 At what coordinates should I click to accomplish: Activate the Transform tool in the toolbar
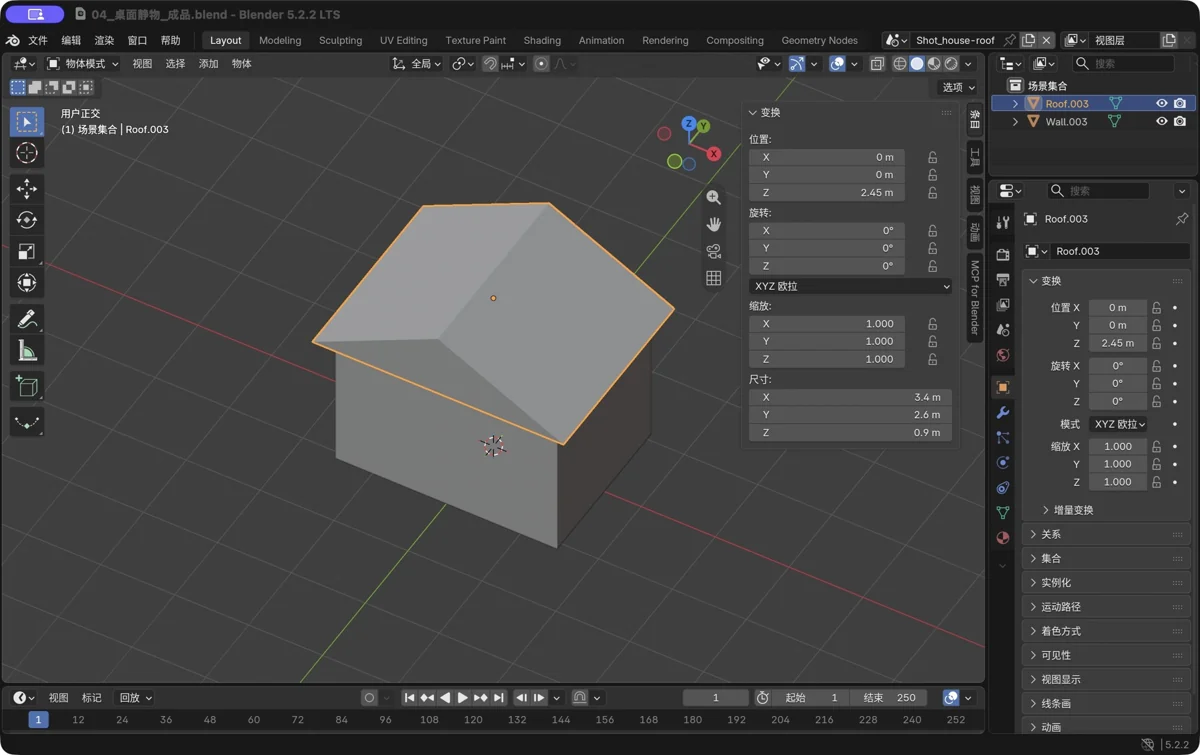(x=27, y=283)
